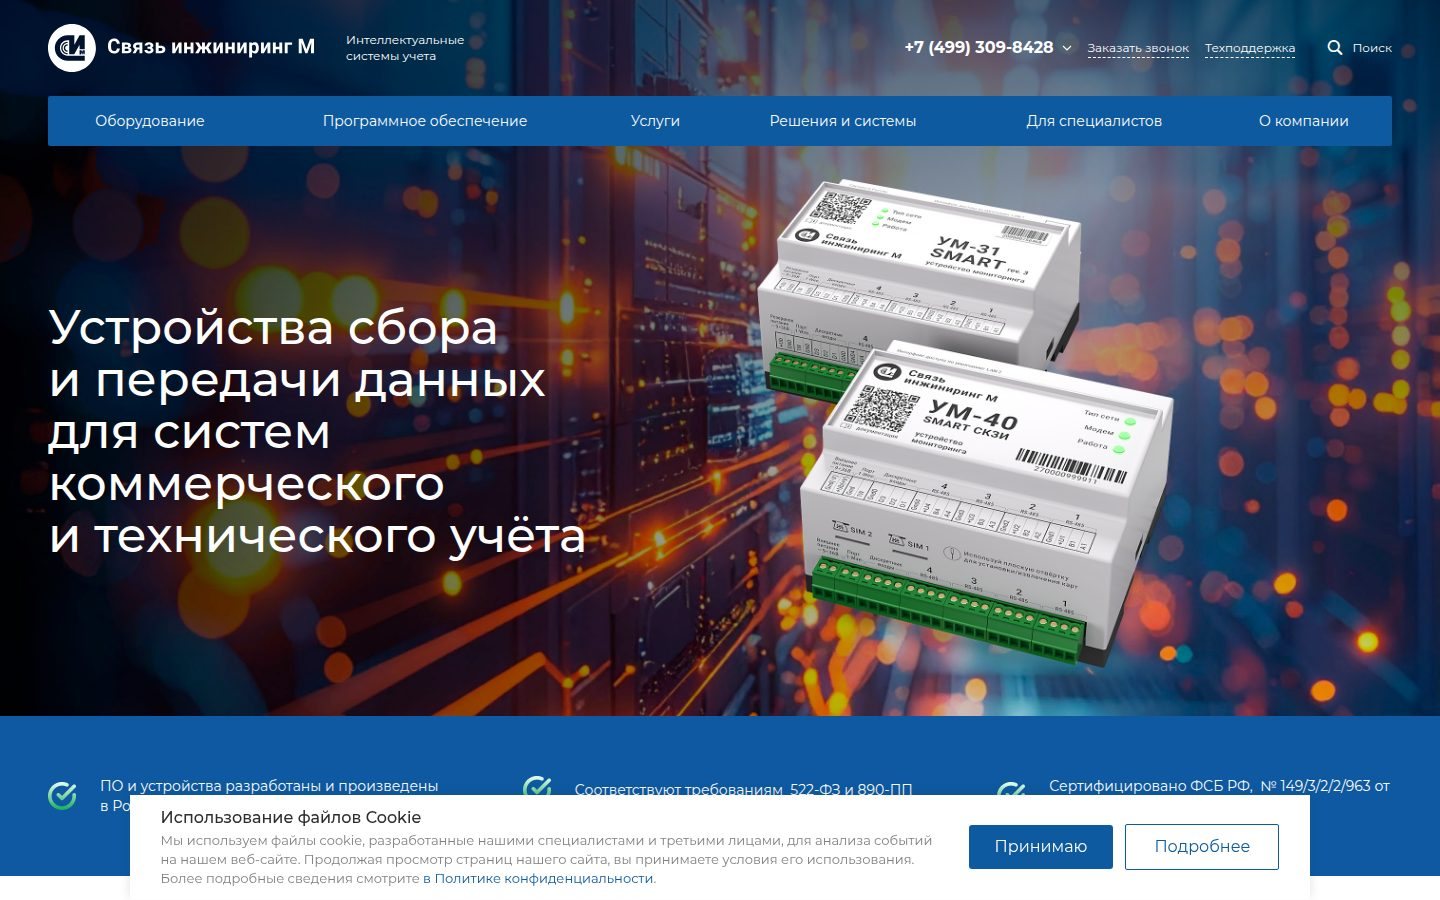Screen dimensions: 1440x900
Task: Open the Политике конфиденциальности link
Action: pos(538,879)
